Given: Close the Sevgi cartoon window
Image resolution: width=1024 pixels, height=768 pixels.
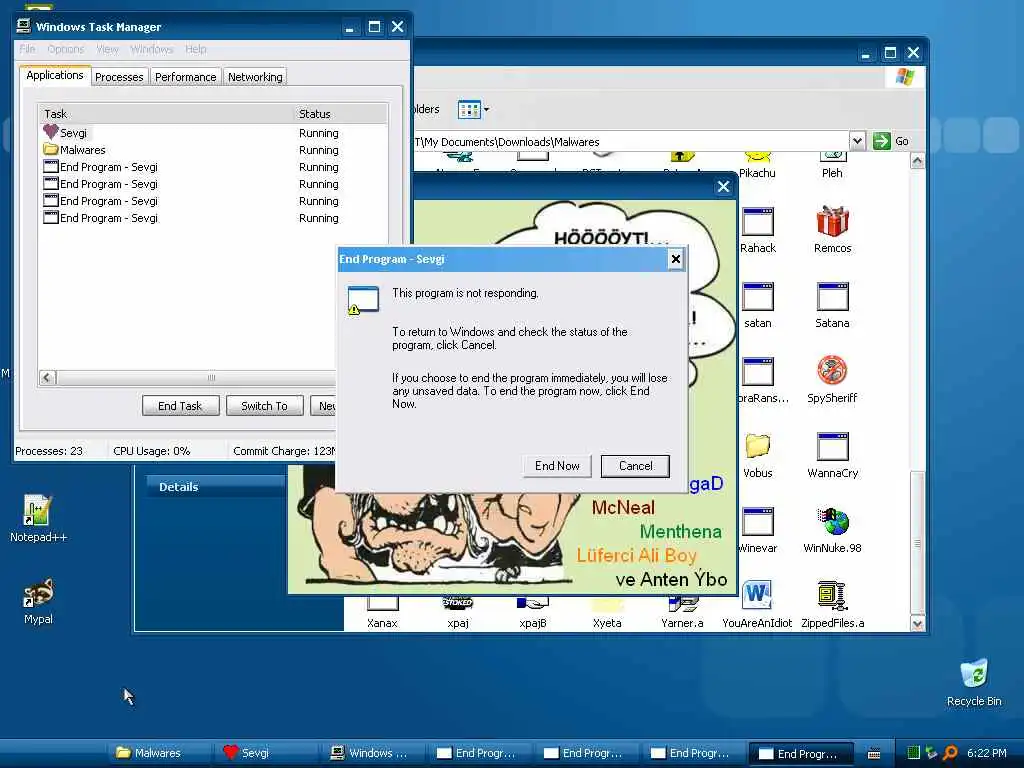Looking at the screenshot, I should point(723,187).
